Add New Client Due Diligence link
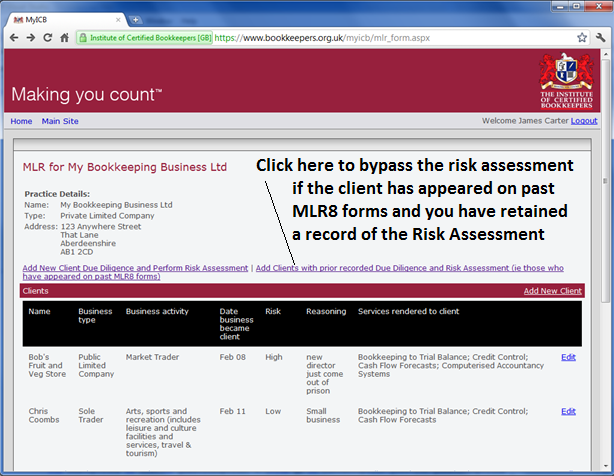This screenshot has height=476, width=614. pyautogui.click(x=135, y=268)
